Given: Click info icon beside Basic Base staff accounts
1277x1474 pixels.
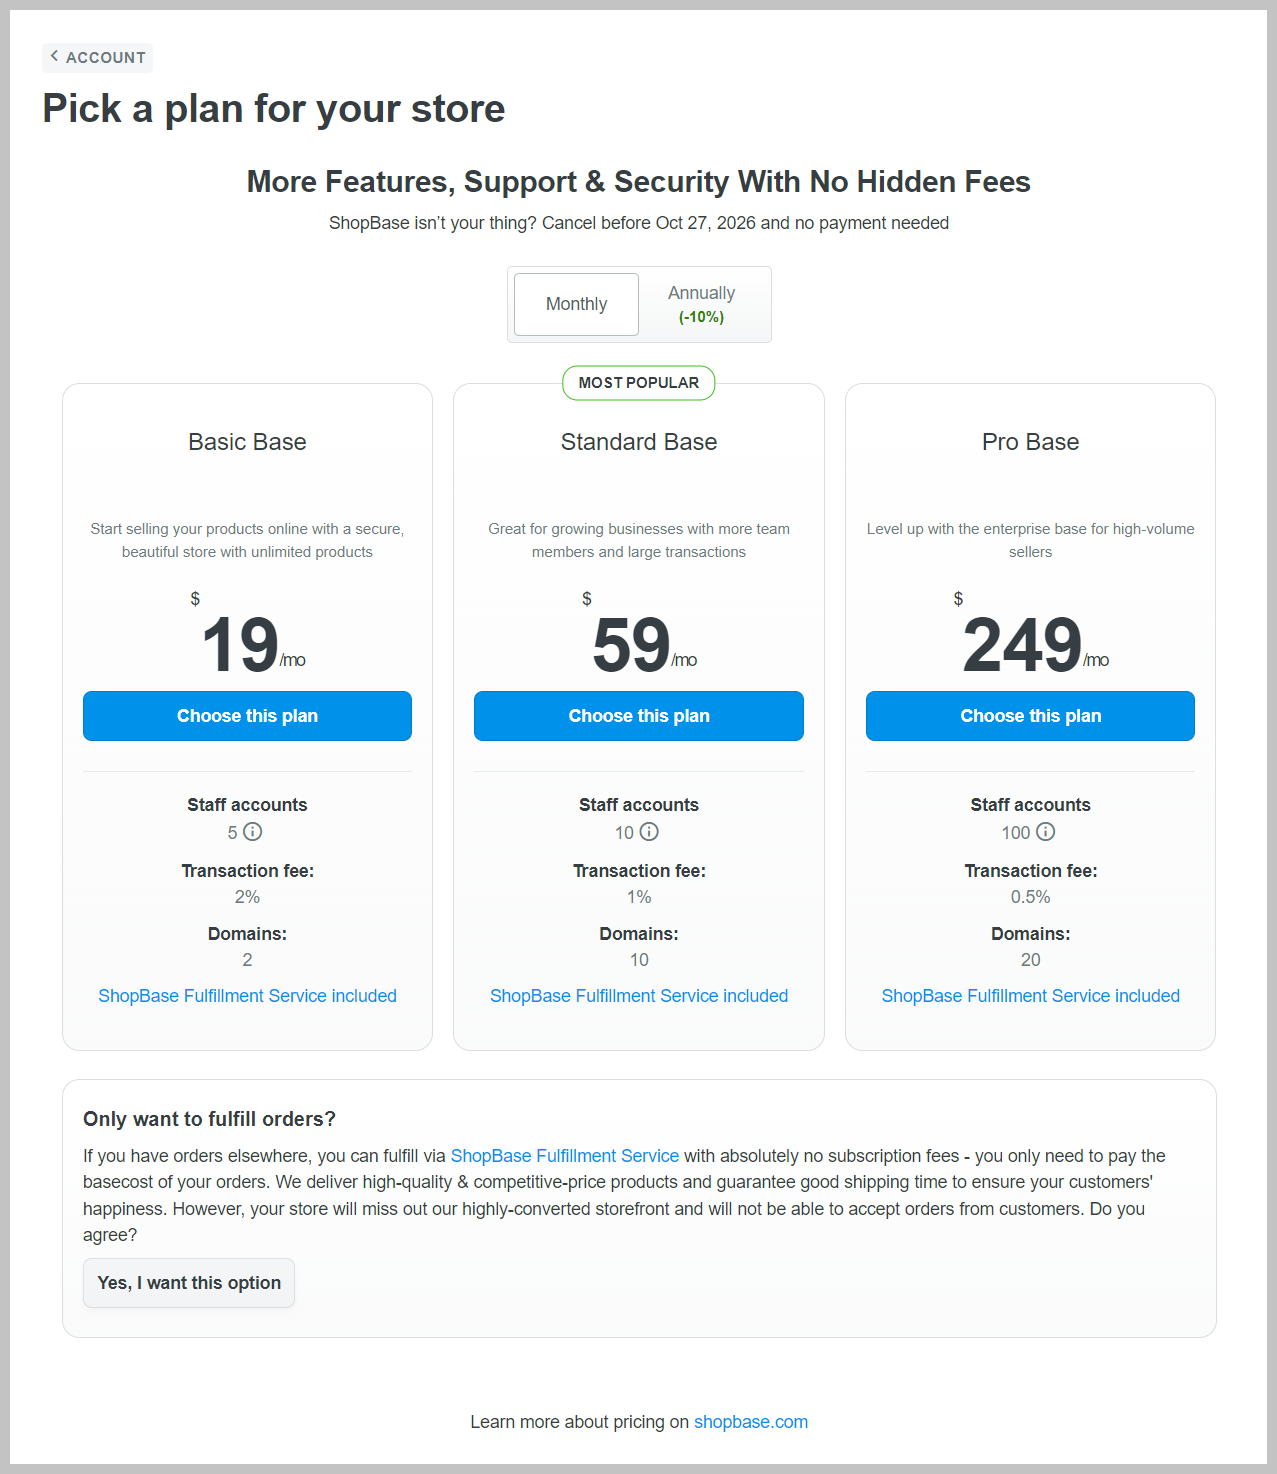Looking at the screenshot, I should coord(253,832).
